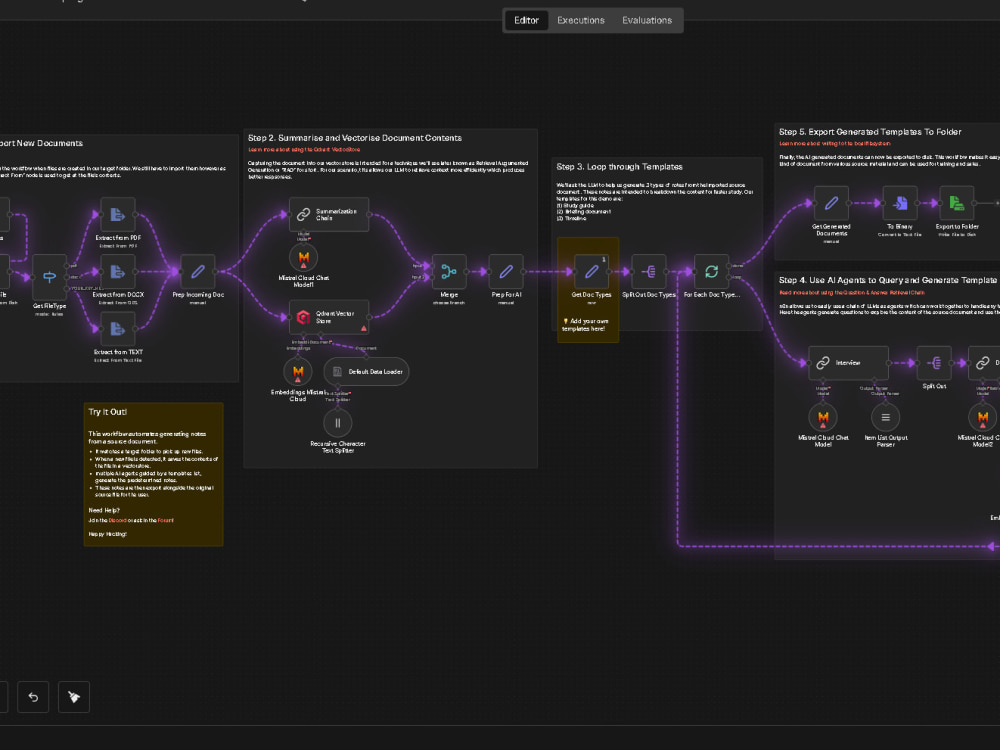Select the Embeddings Mistral Cloud node

298,372
